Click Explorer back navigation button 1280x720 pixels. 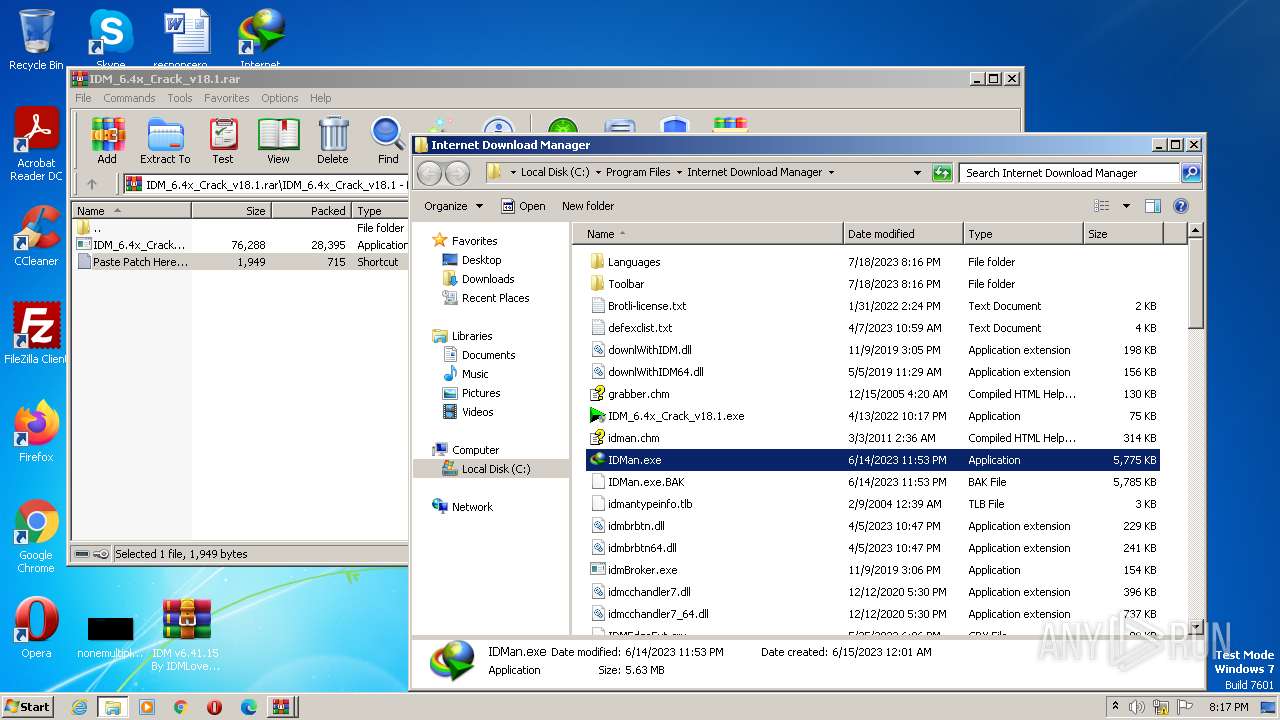(429, 173)
